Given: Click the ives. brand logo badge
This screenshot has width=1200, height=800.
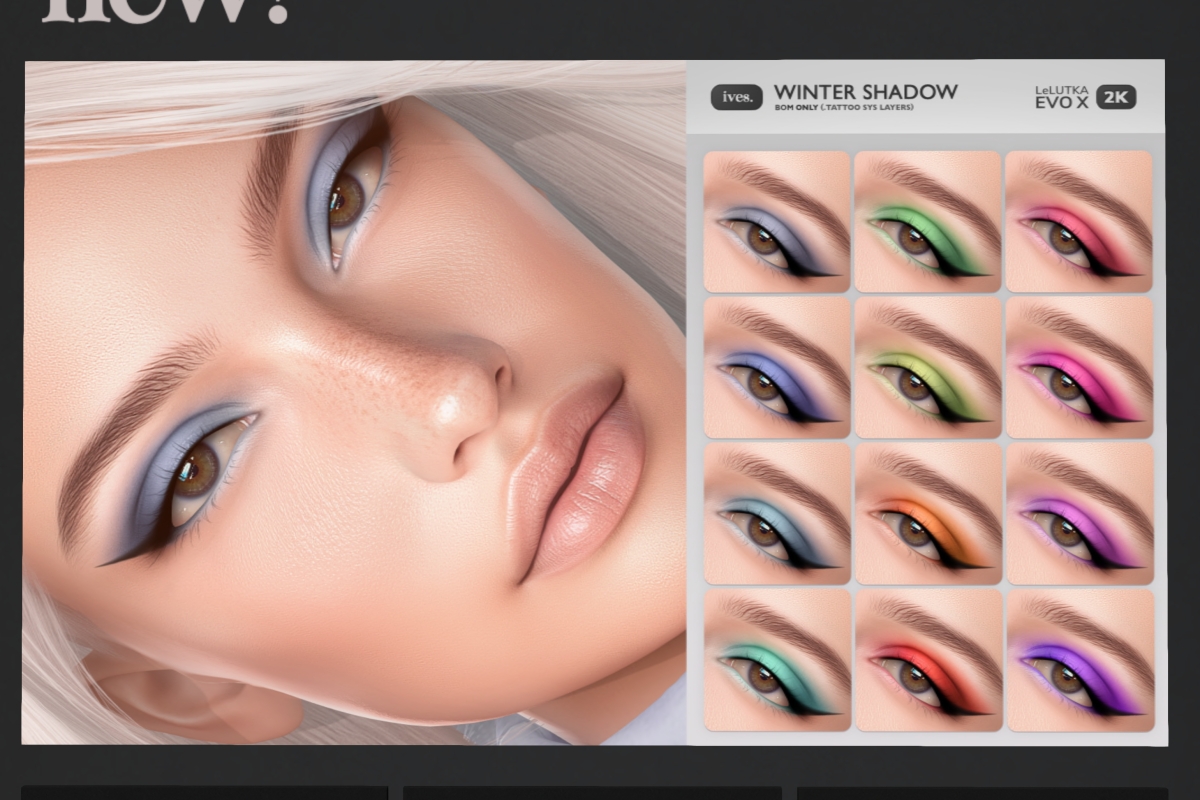Looking at the screenshot, I should click(x=737, y=97).
